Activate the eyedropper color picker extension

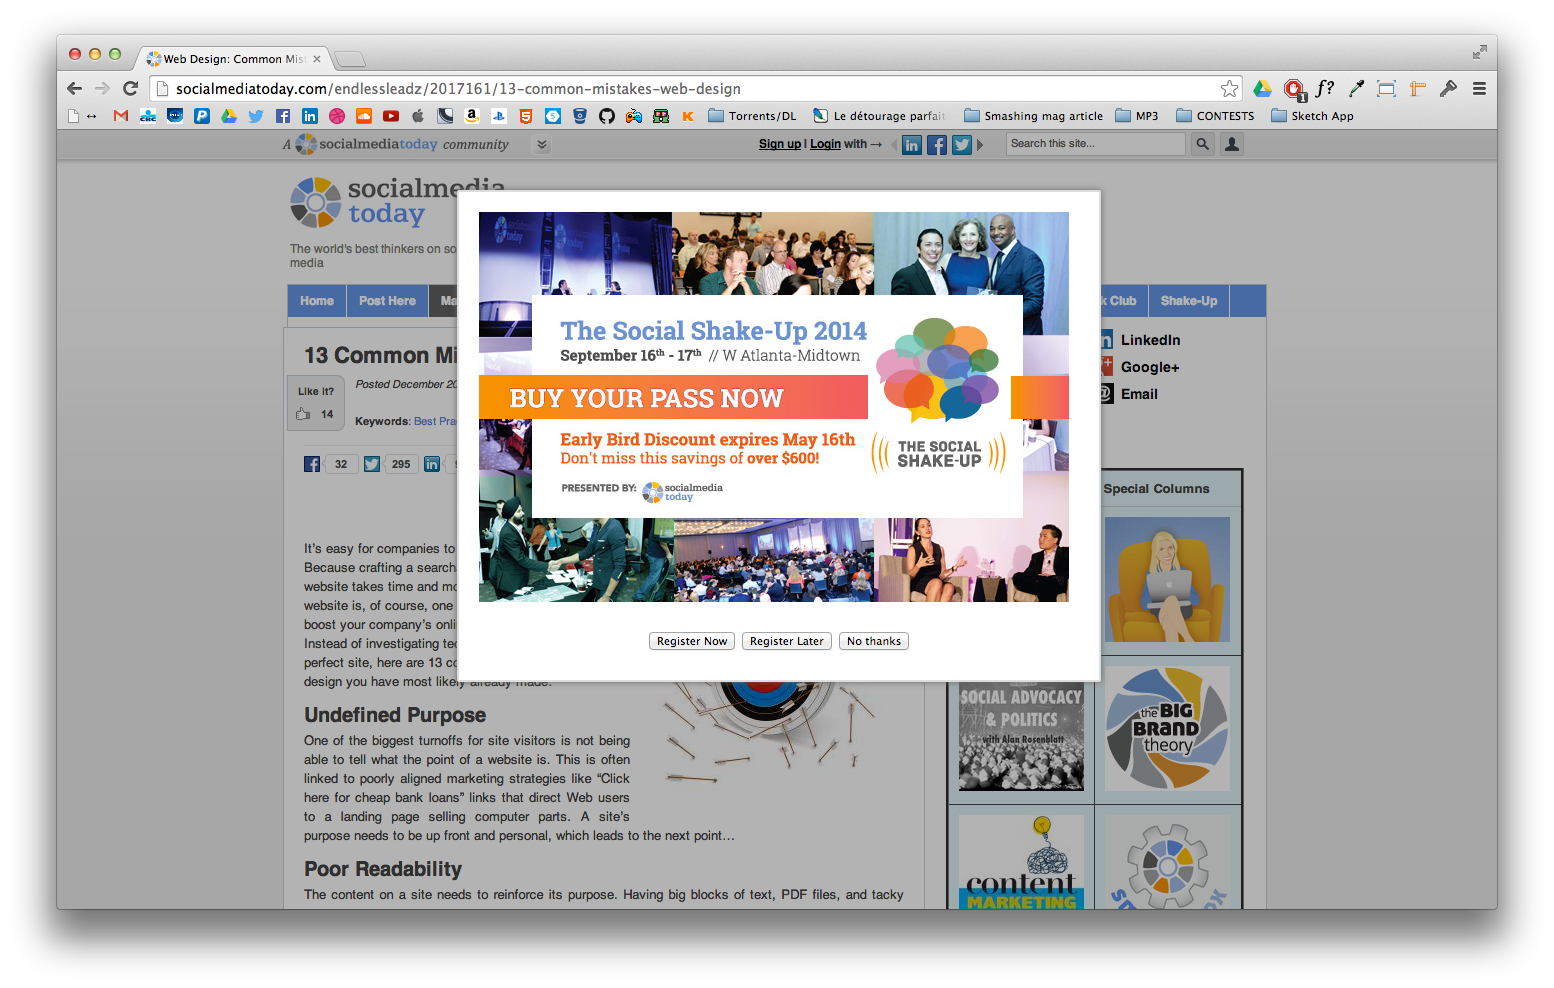coord(1356,89)
